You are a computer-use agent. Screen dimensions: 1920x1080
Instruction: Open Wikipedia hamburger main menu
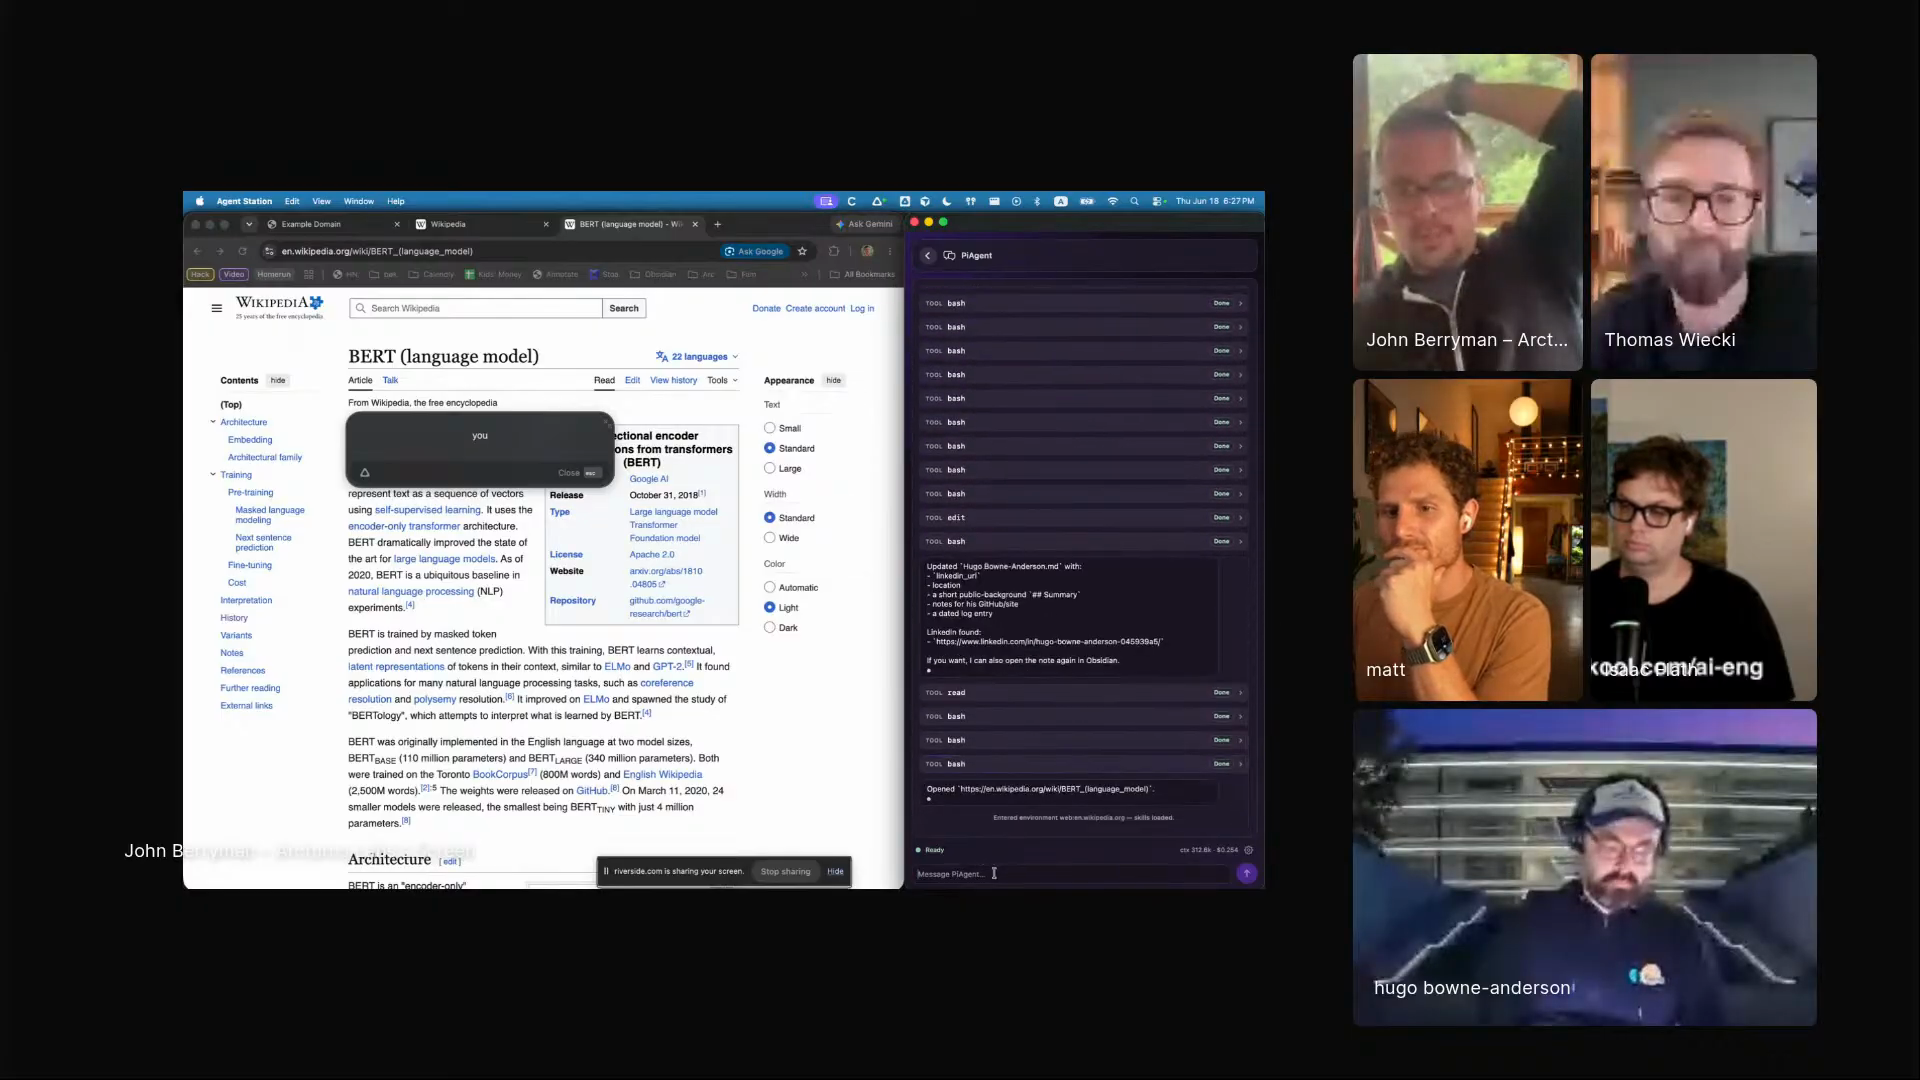click(216, 308)
